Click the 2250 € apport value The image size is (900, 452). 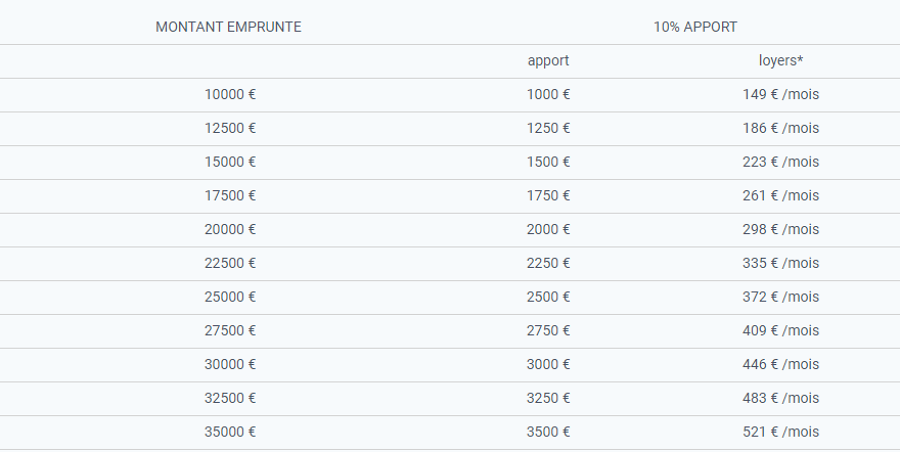(548, 263)
